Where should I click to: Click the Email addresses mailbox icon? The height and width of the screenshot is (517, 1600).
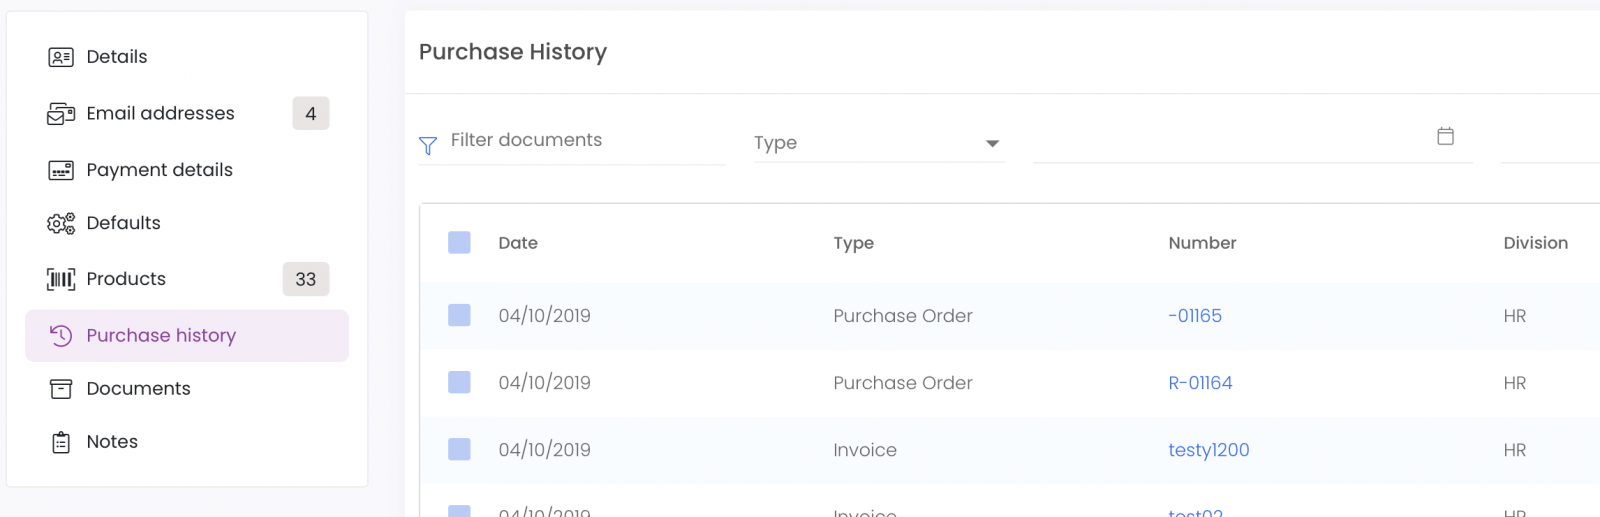point(61,114)
